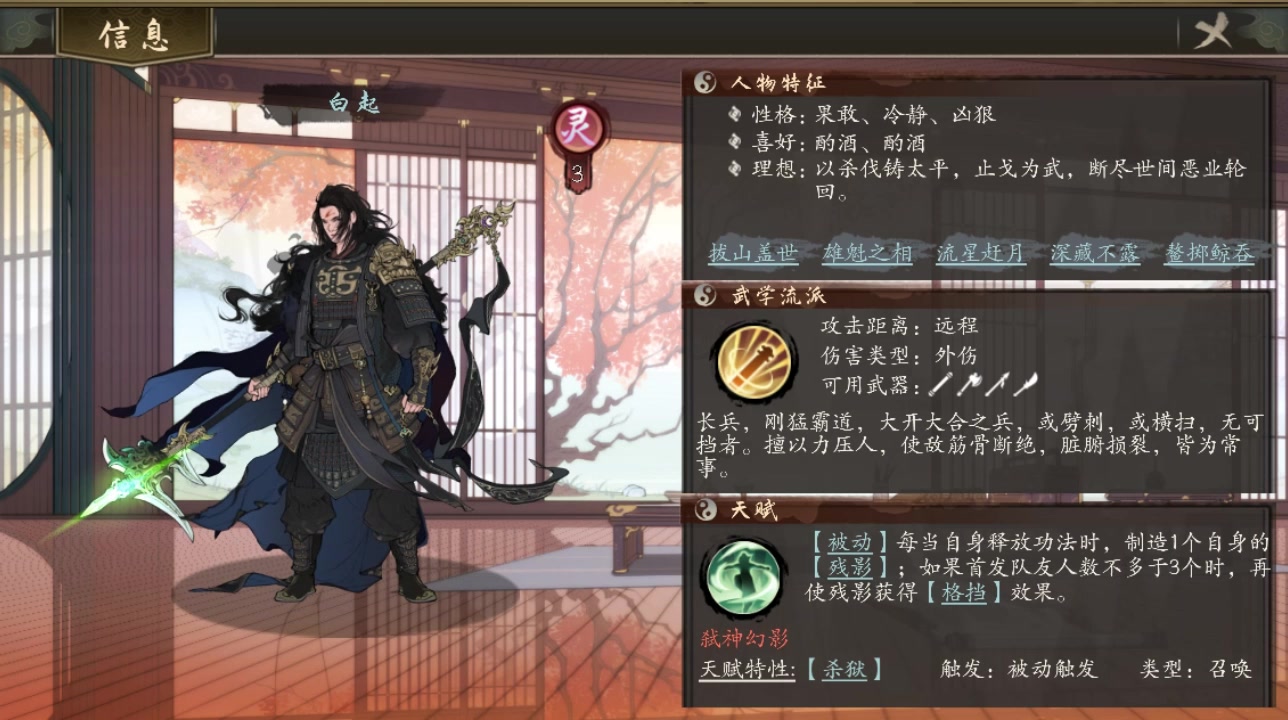View the 鳌掷鲸吞 trait
The height and width of the screenshot is (720, 1288).
click(x=1209, y=253)
